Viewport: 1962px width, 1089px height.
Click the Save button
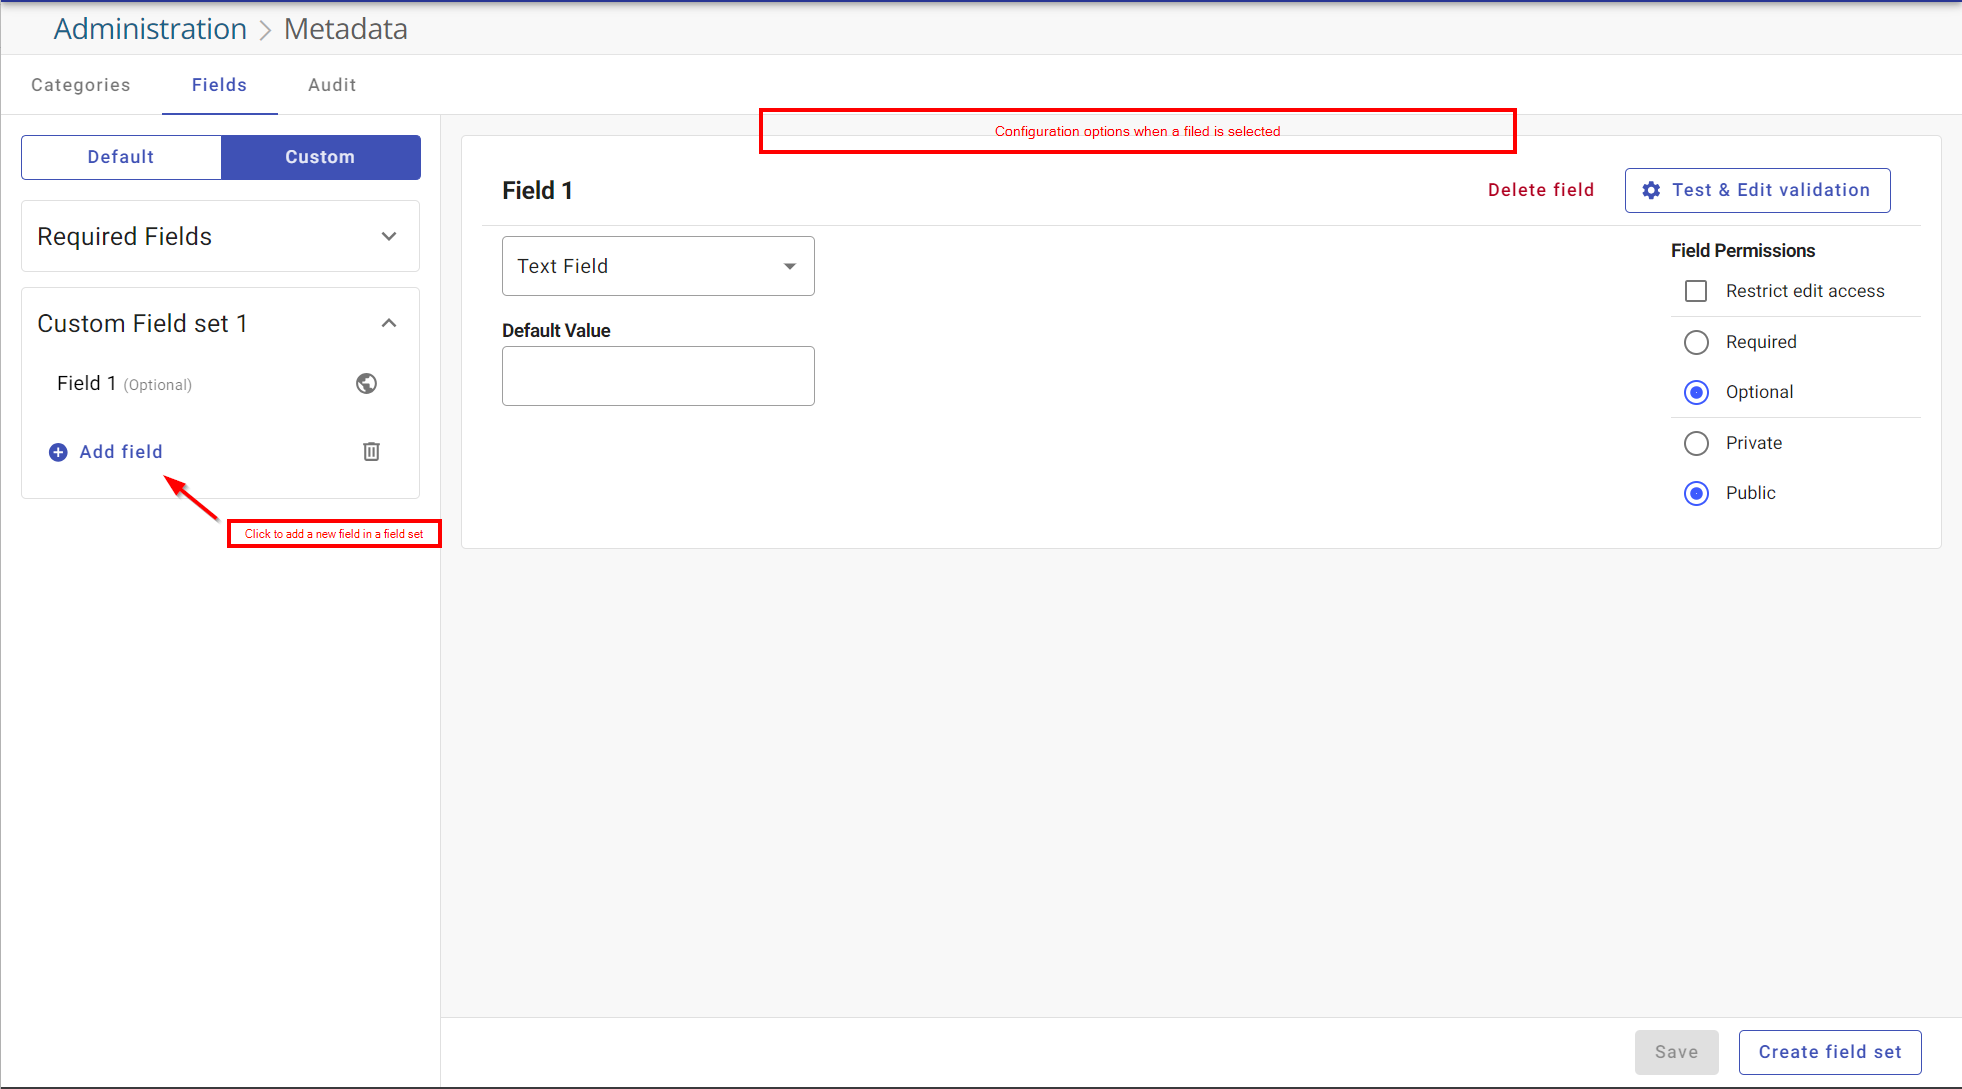[x=1677, y=1052]
